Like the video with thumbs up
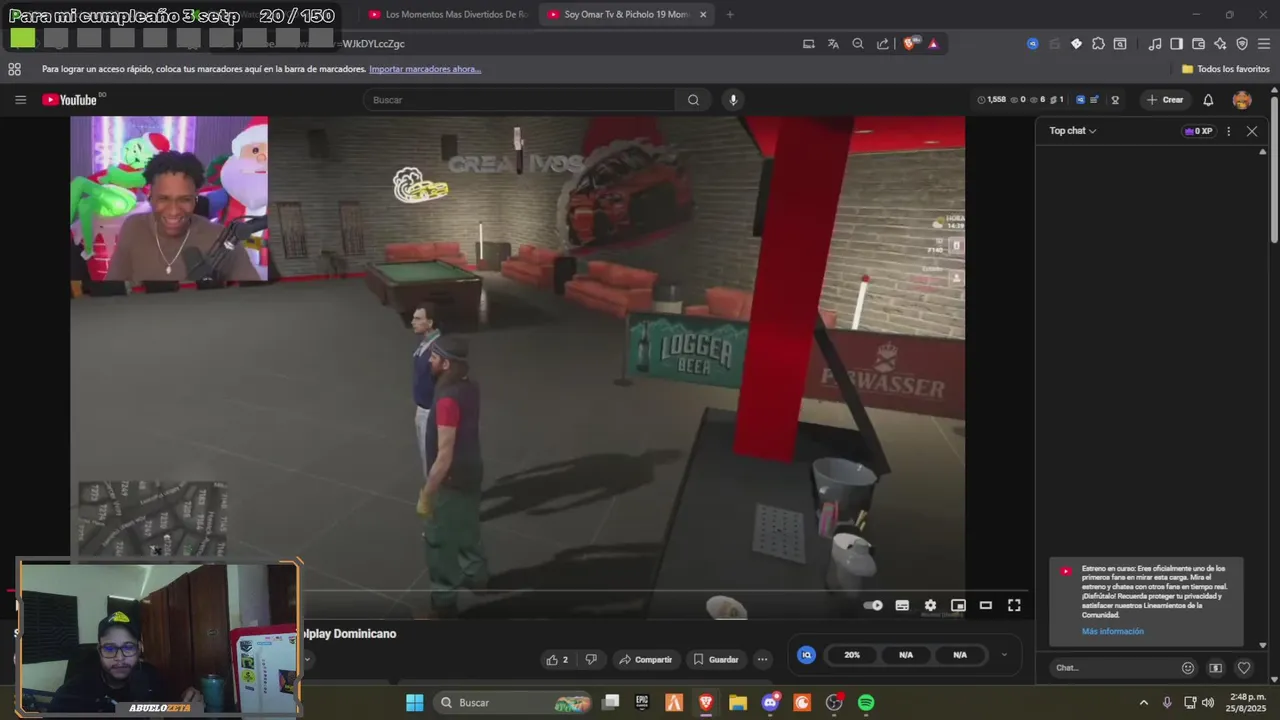The height and width of the screenshot is (720, 1280). pyautogui.click(x=557, y=659)
